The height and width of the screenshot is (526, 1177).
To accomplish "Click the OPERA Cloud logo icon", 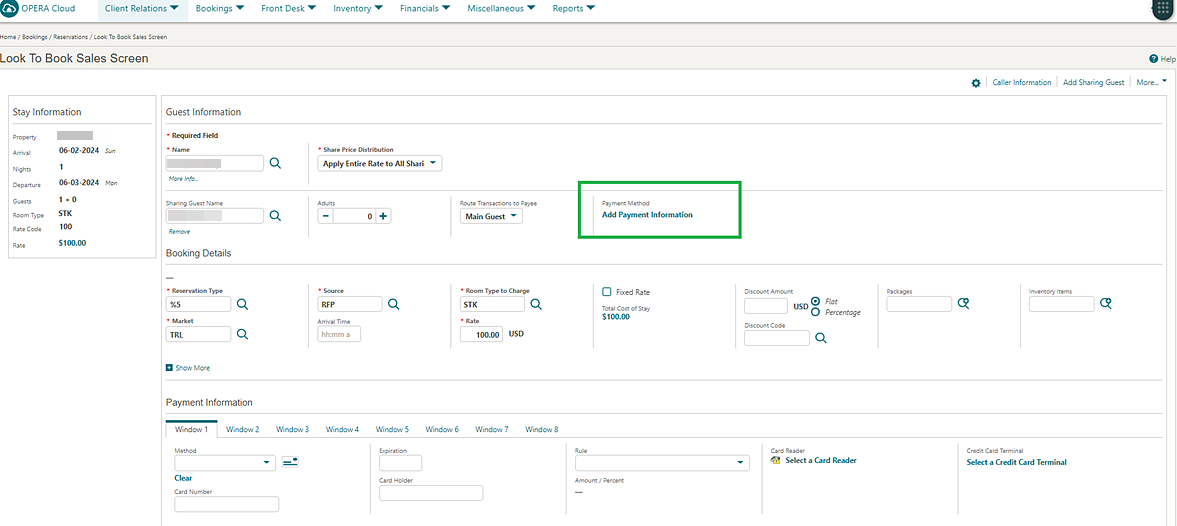I will point(8,8).
